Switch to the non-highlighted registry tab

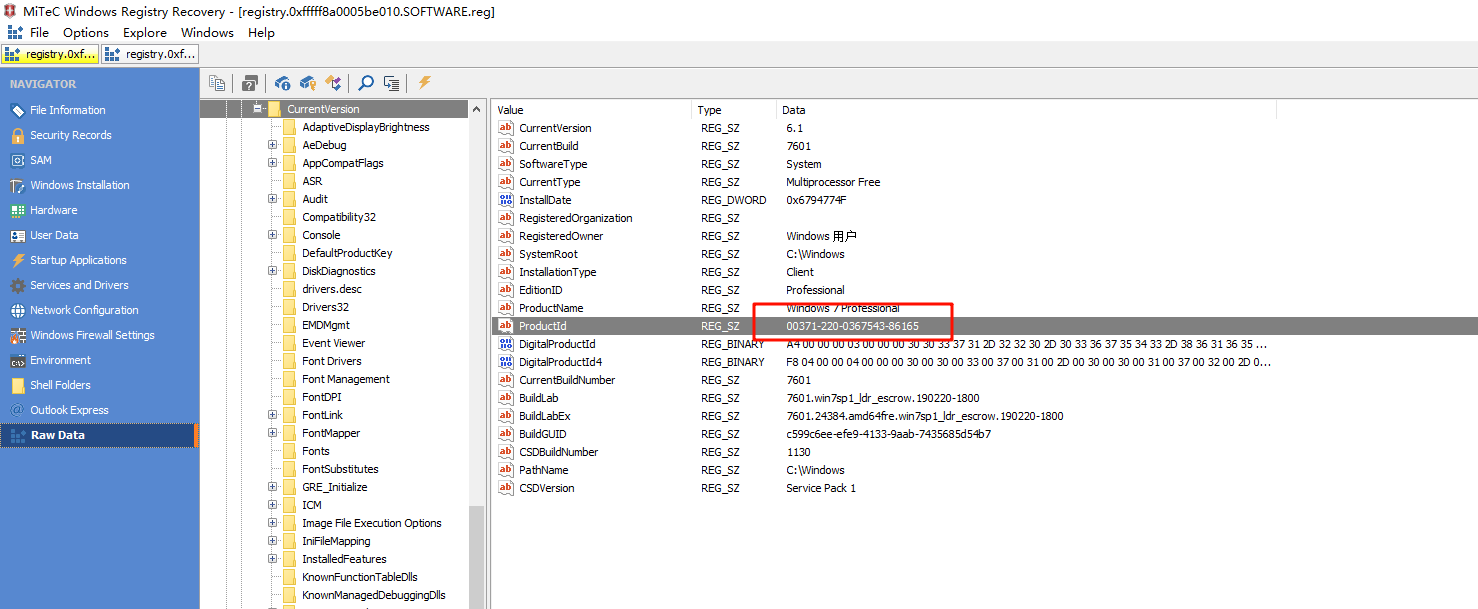click(x=150, y=54)
